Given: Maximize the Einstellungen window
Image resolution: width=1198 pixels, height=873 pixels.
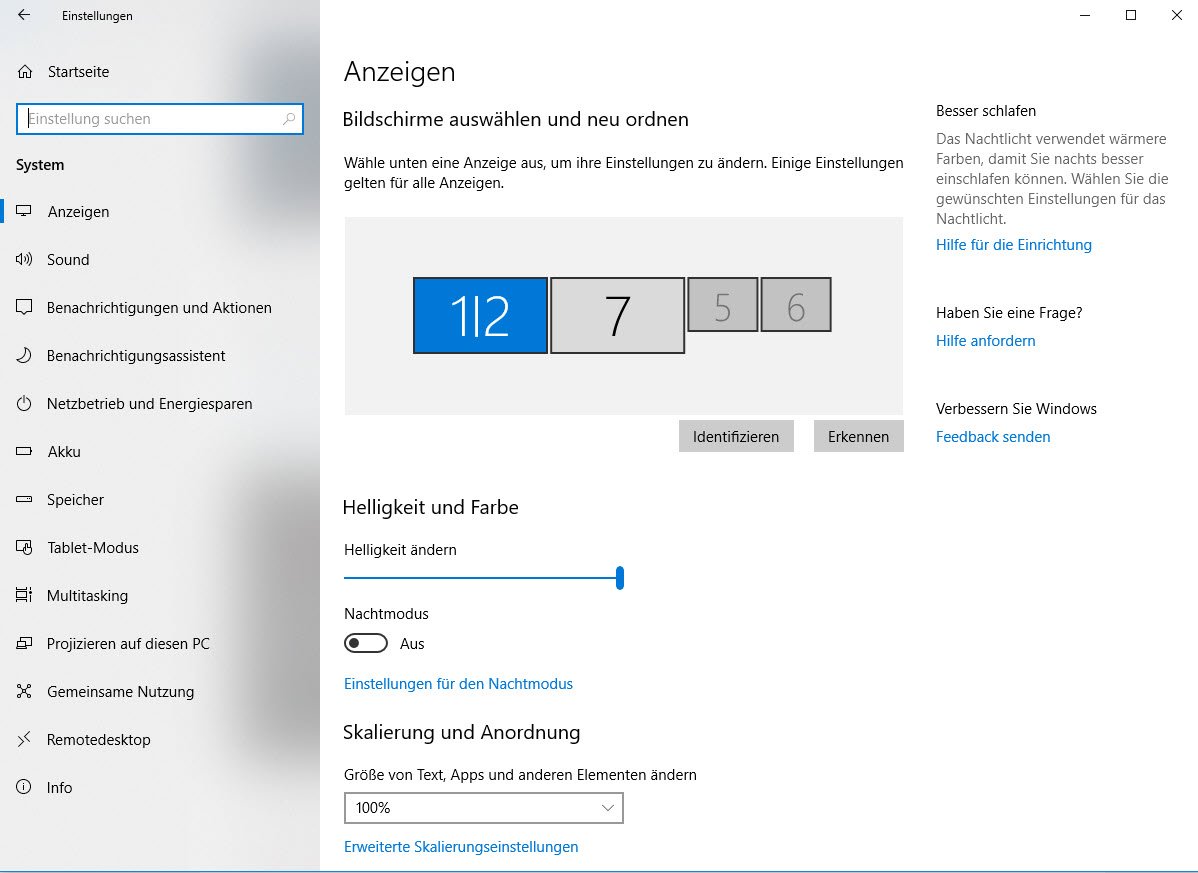Looking at the screenshot, I should 1131,15.
